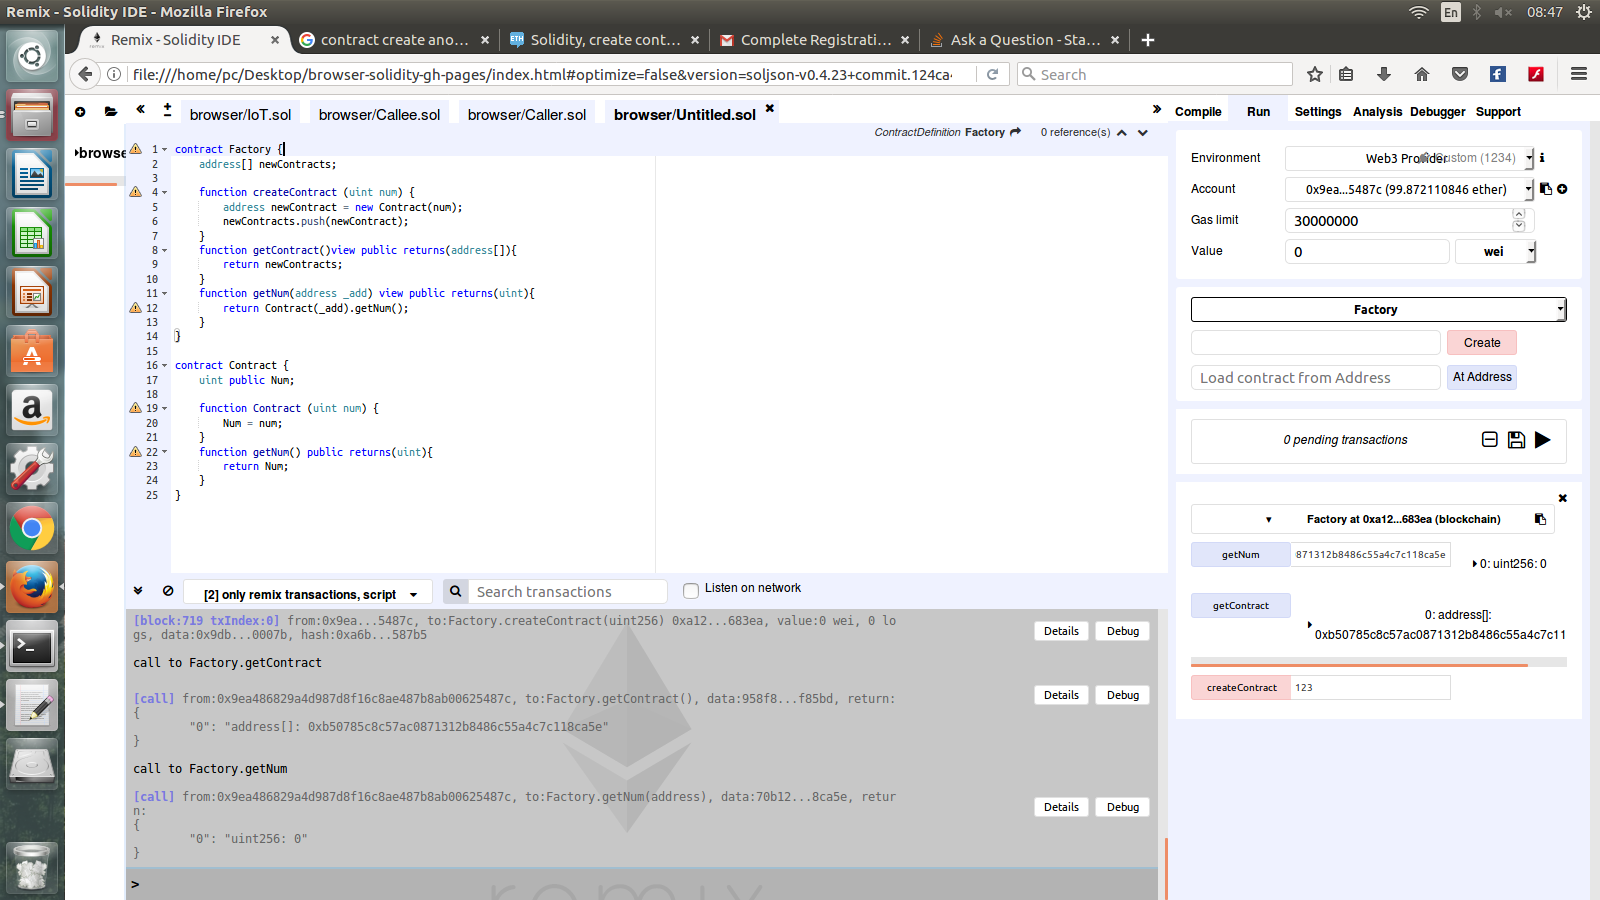Open a local file with the folder icon

(x=110, y=112)
